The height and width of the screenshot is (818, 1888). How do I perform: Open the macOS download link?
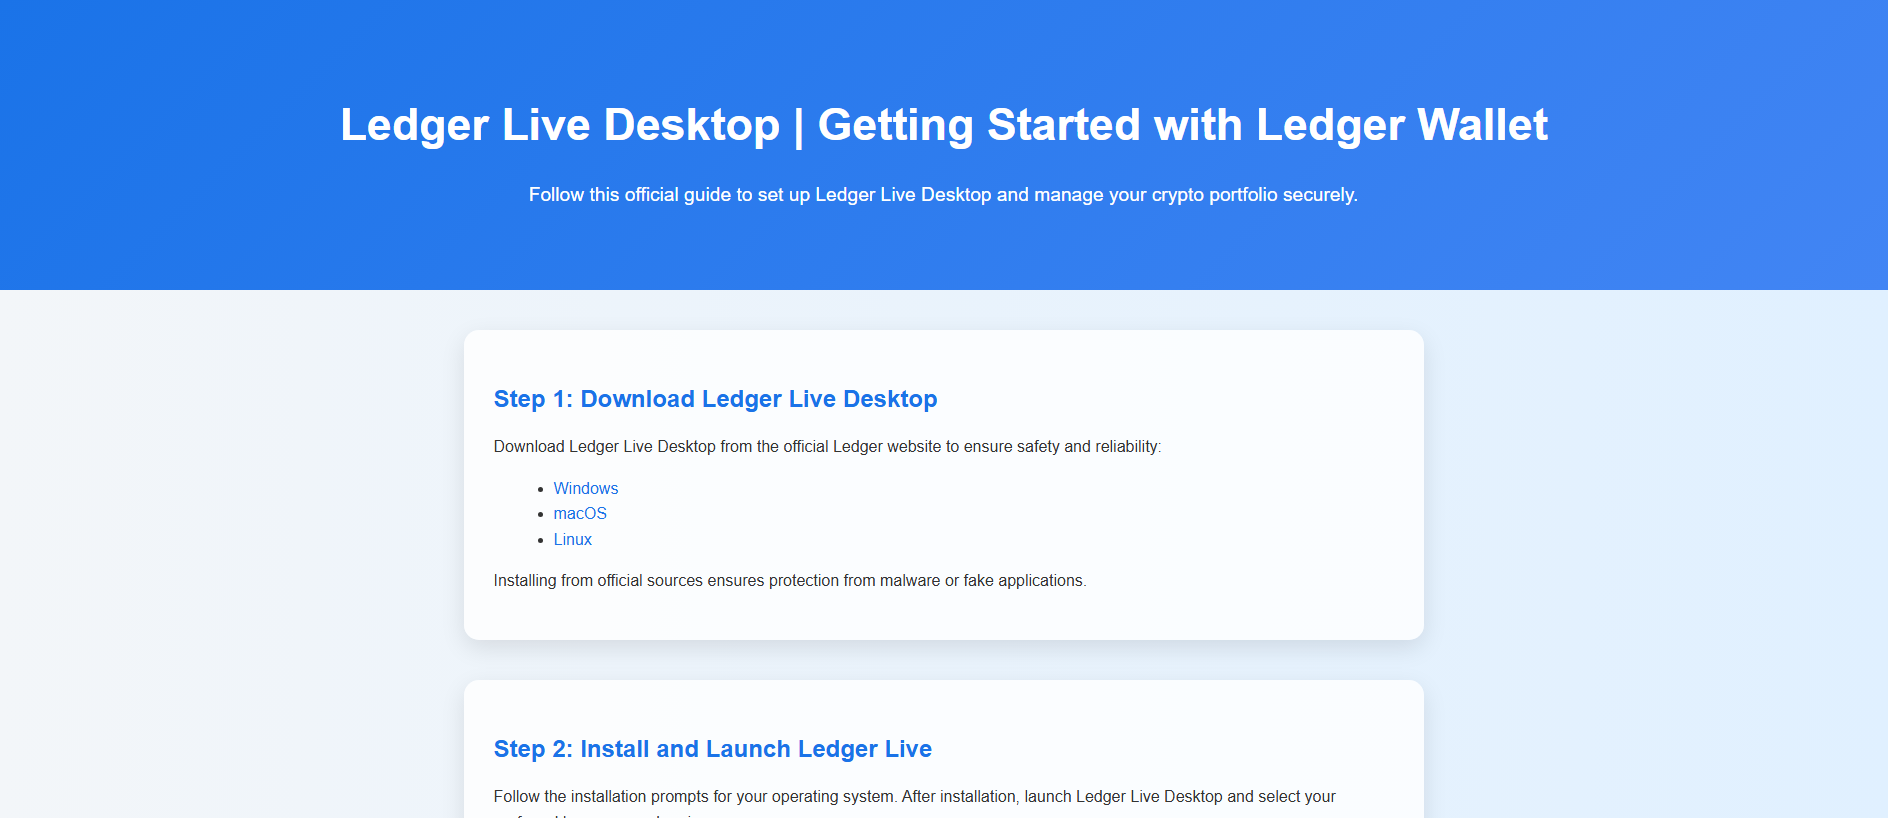click(580, 513)
